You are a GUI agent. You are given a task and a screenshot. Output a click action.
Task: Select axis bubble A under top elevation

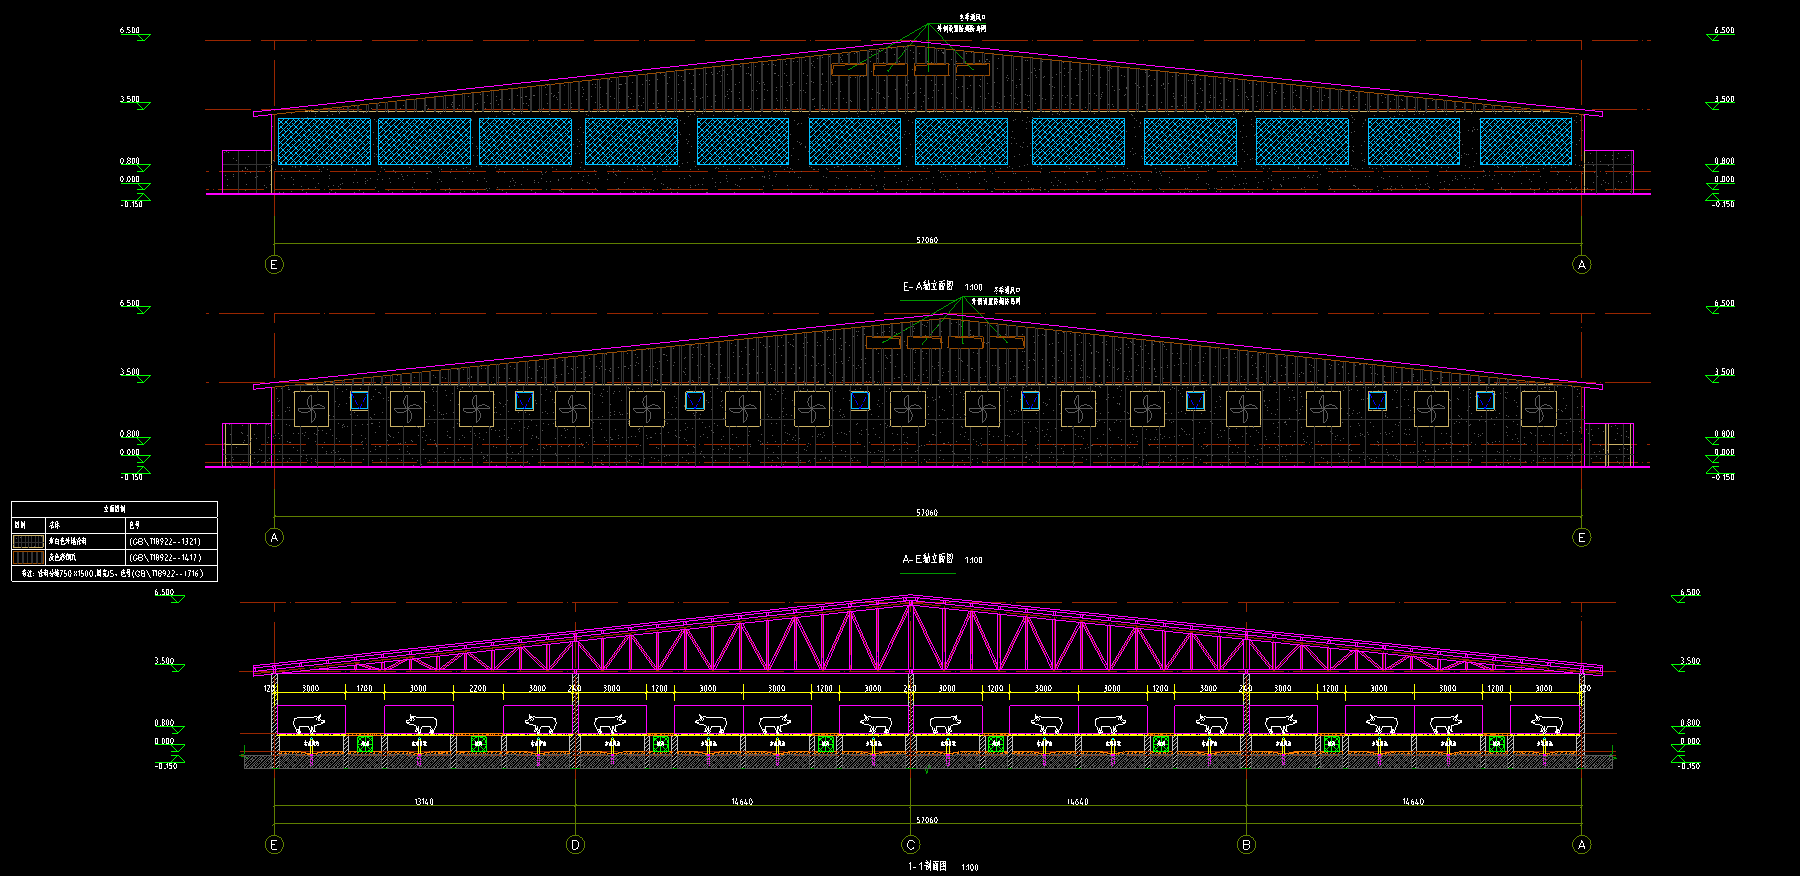(1581, 265)
